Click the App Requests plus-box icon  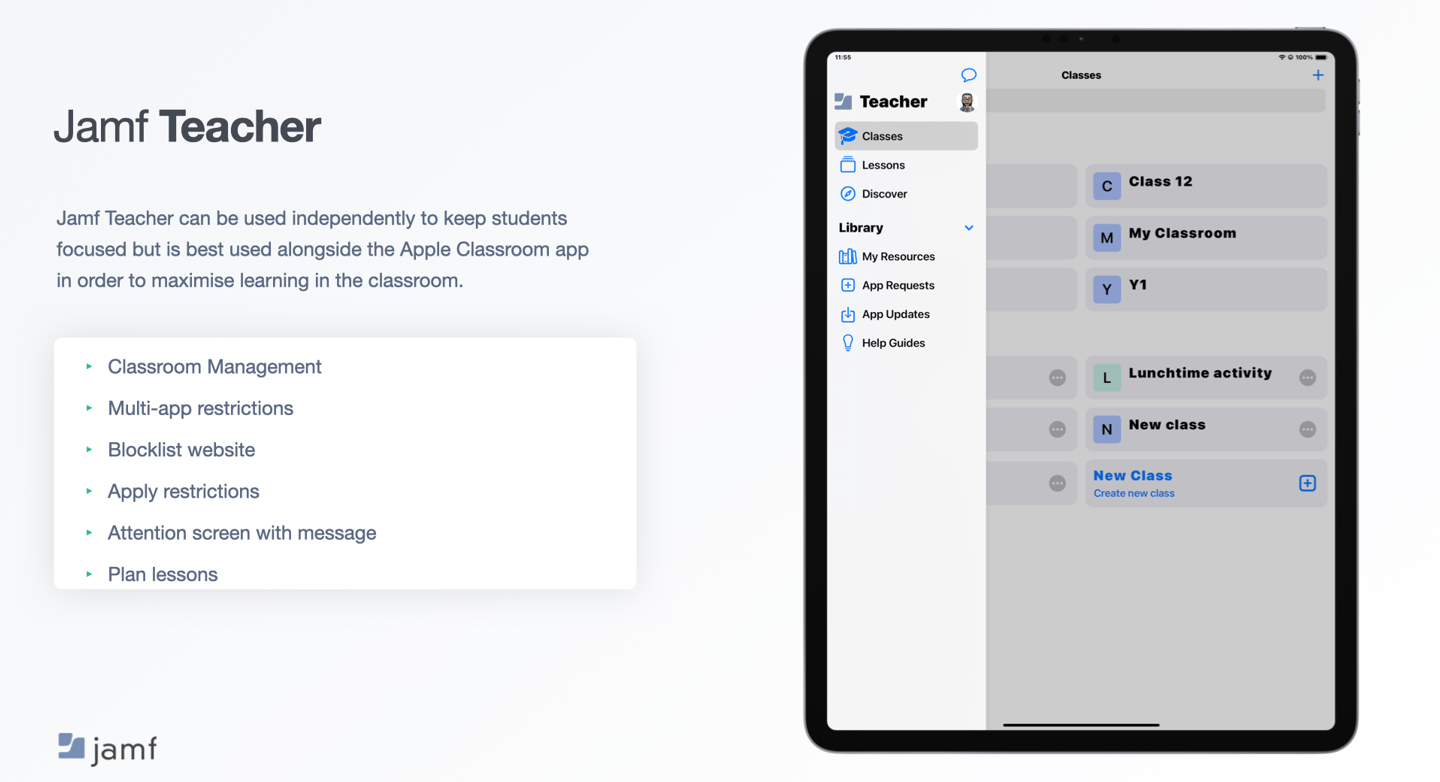[x=848, y=285]
